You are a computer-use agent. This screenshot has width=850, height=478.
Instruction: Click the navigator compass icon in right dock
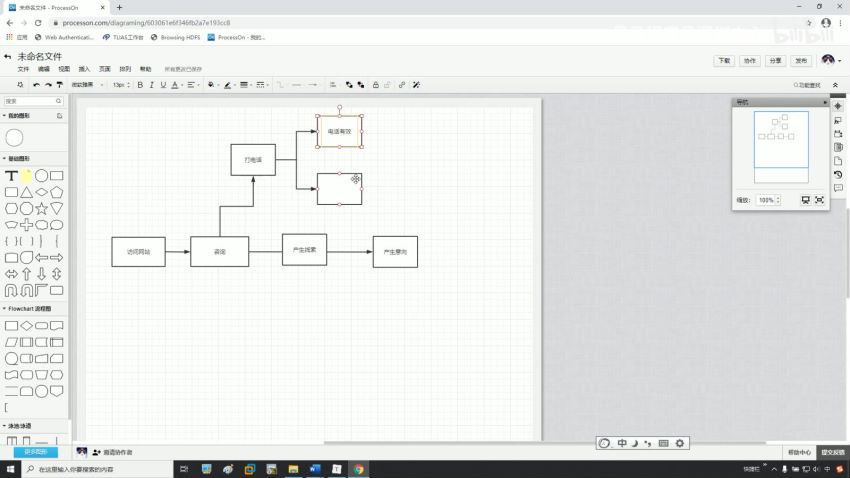838,106
